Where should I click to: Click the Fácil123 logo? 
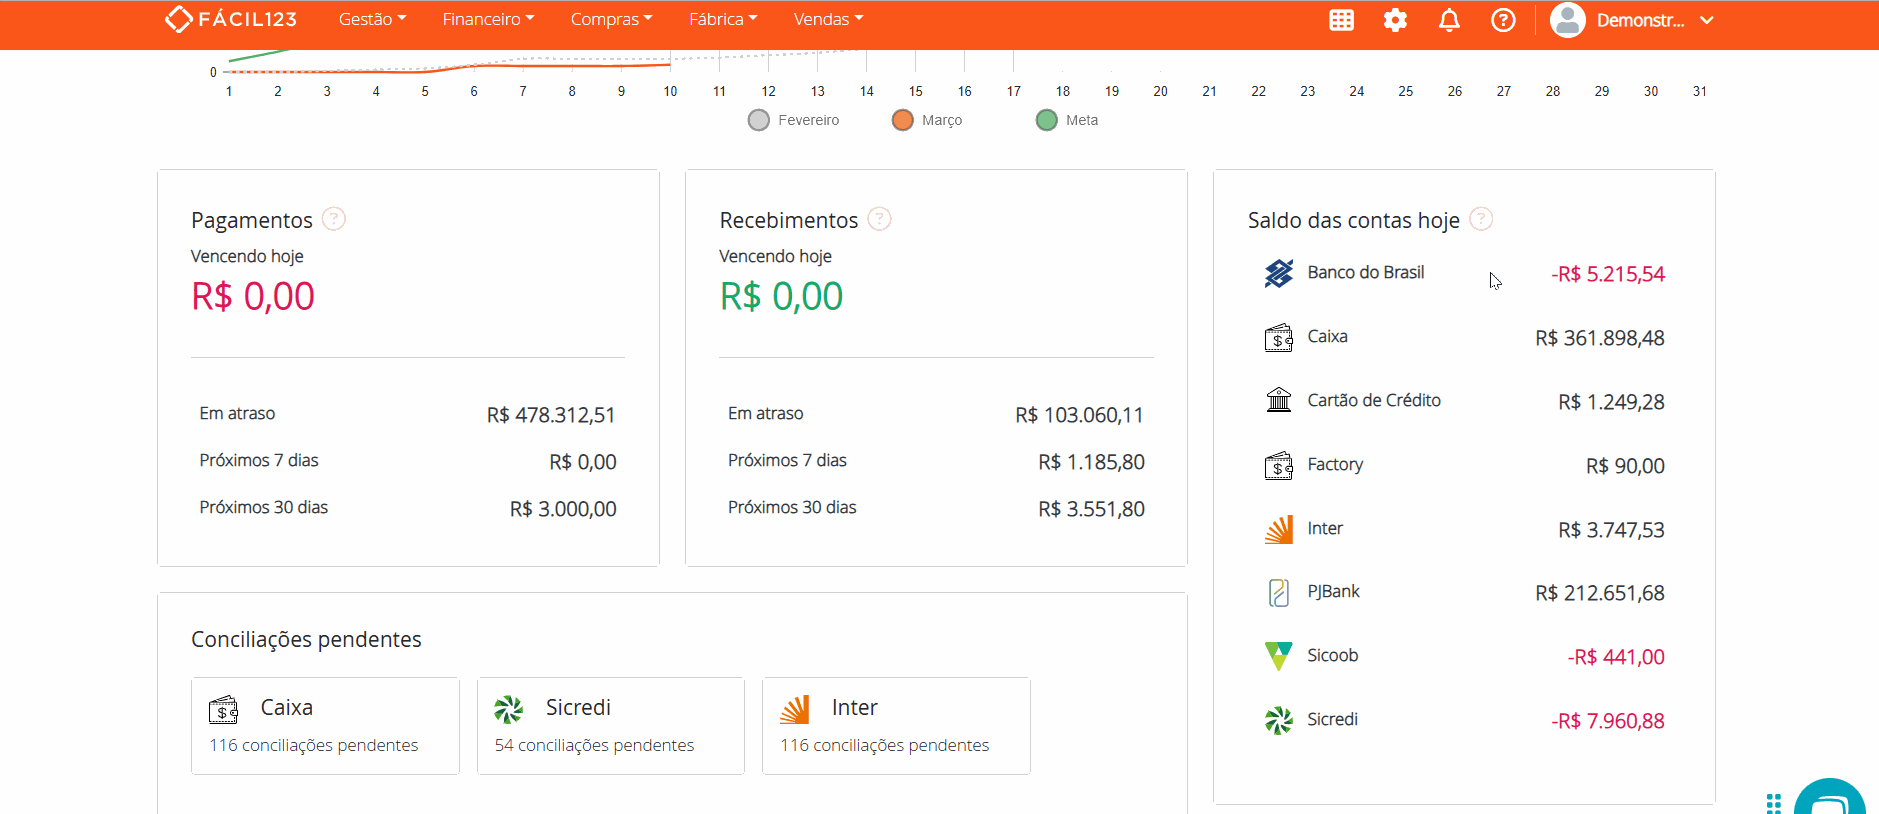[x=231, y=19]
